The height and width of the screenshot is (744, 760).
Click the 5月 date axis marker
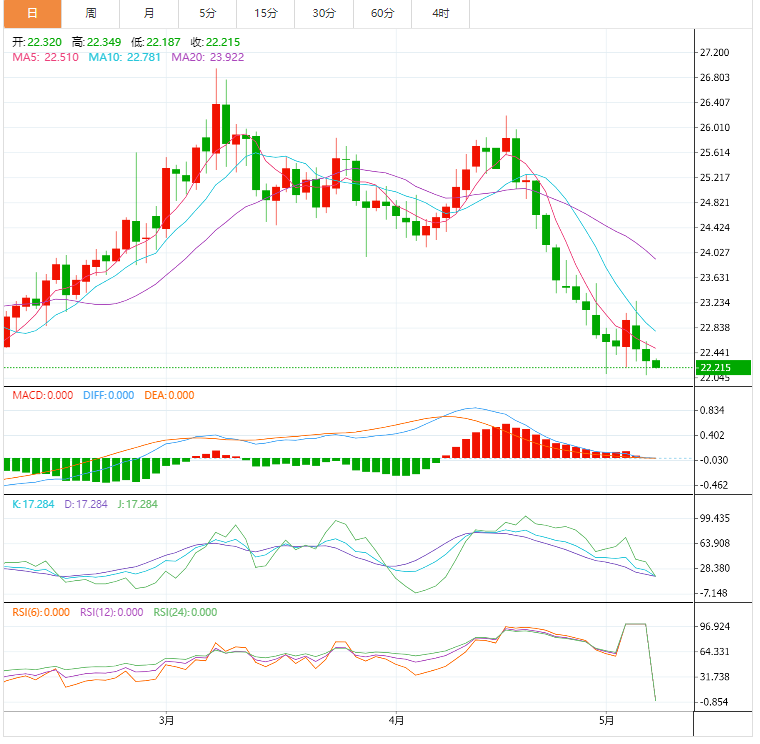[x=606, y=719]
